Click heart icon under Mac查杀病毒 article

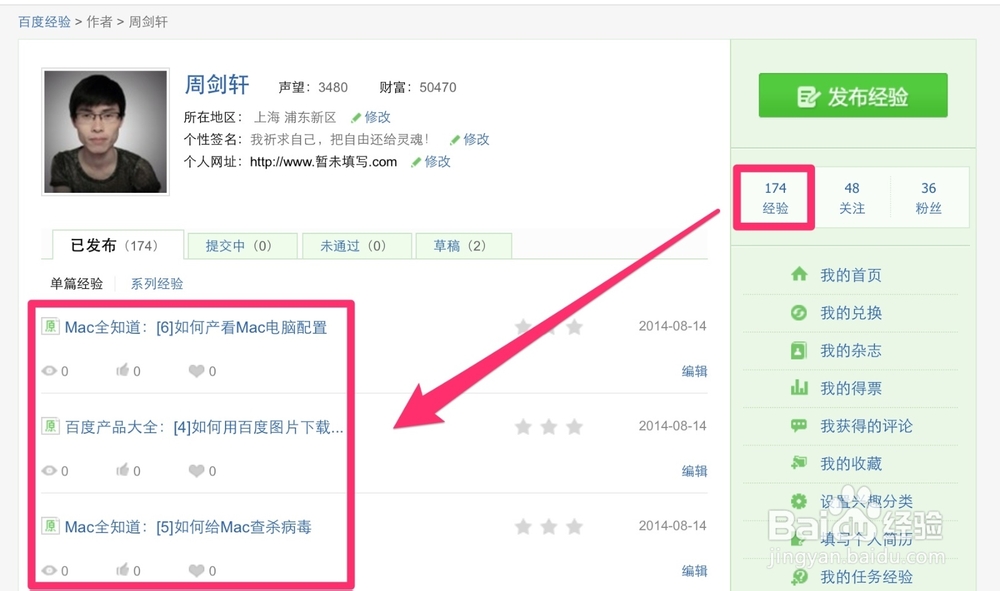pos(196,570)
